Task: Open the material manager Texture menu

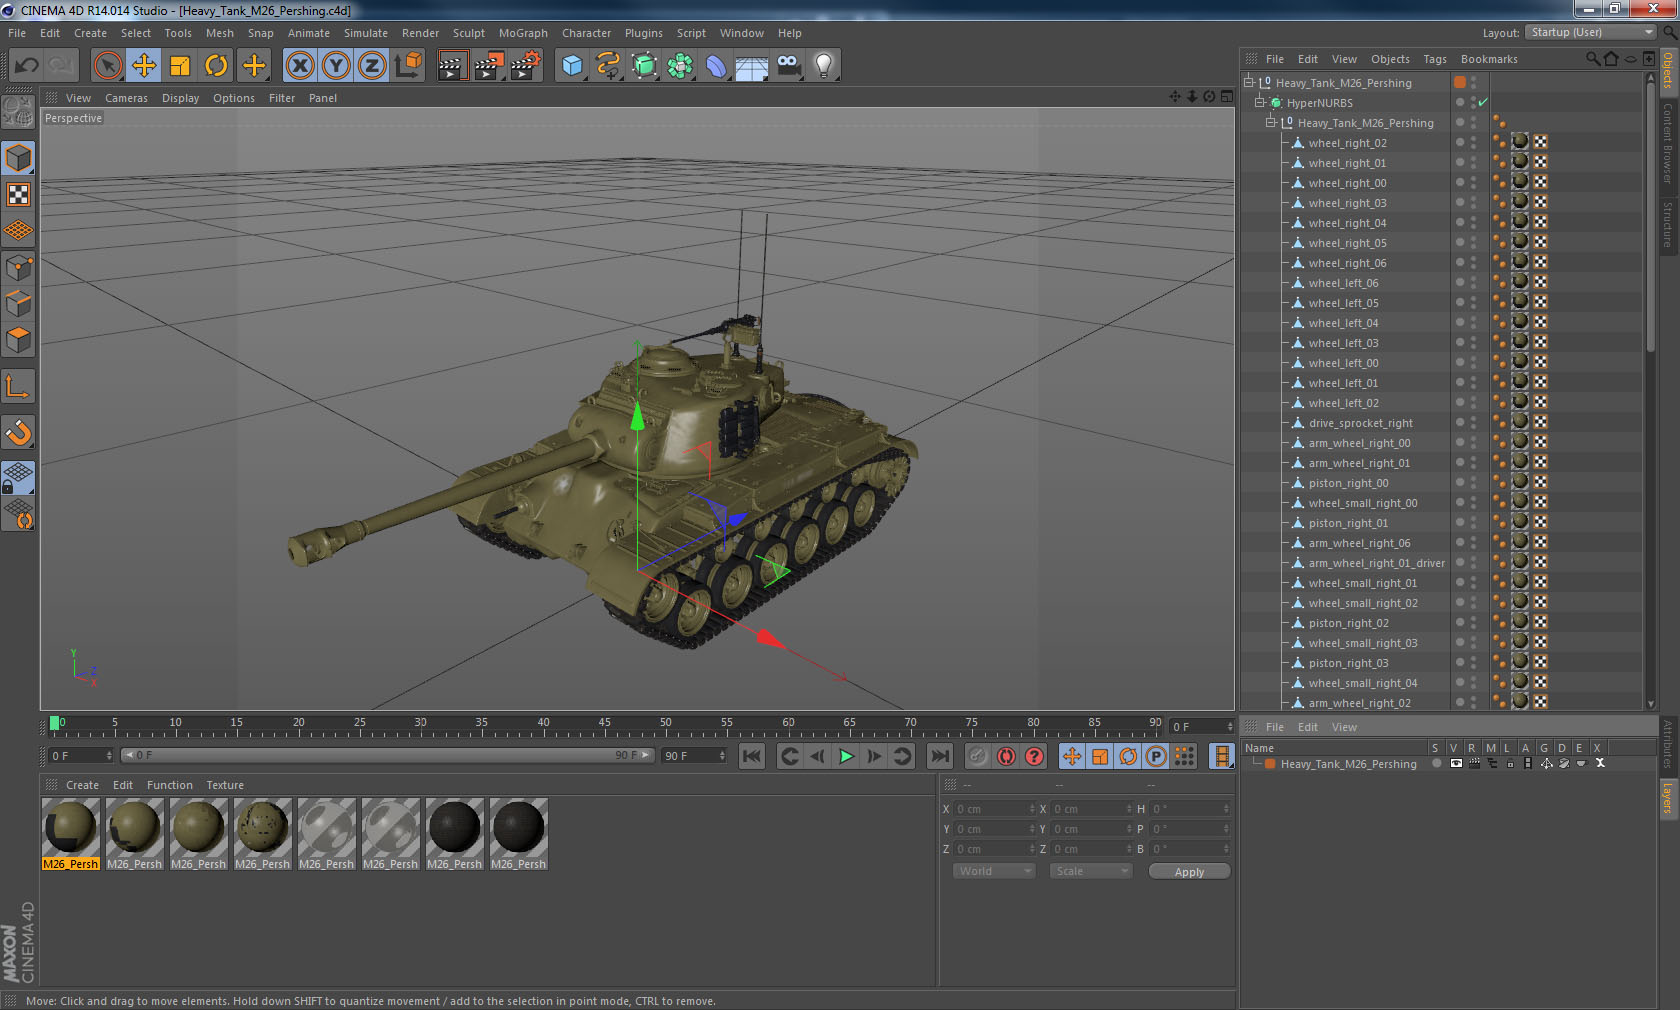Action: [x=225, y=785]
